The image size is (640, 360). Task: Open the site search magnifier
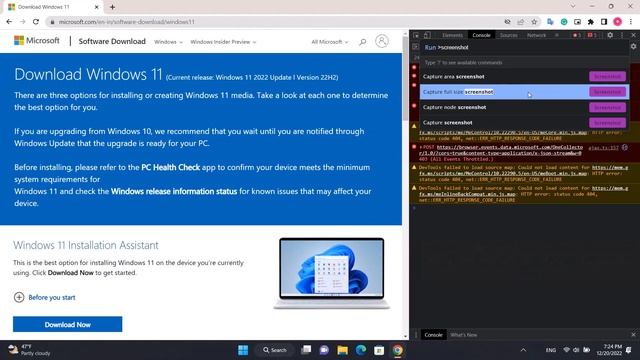tap(362, 42)
